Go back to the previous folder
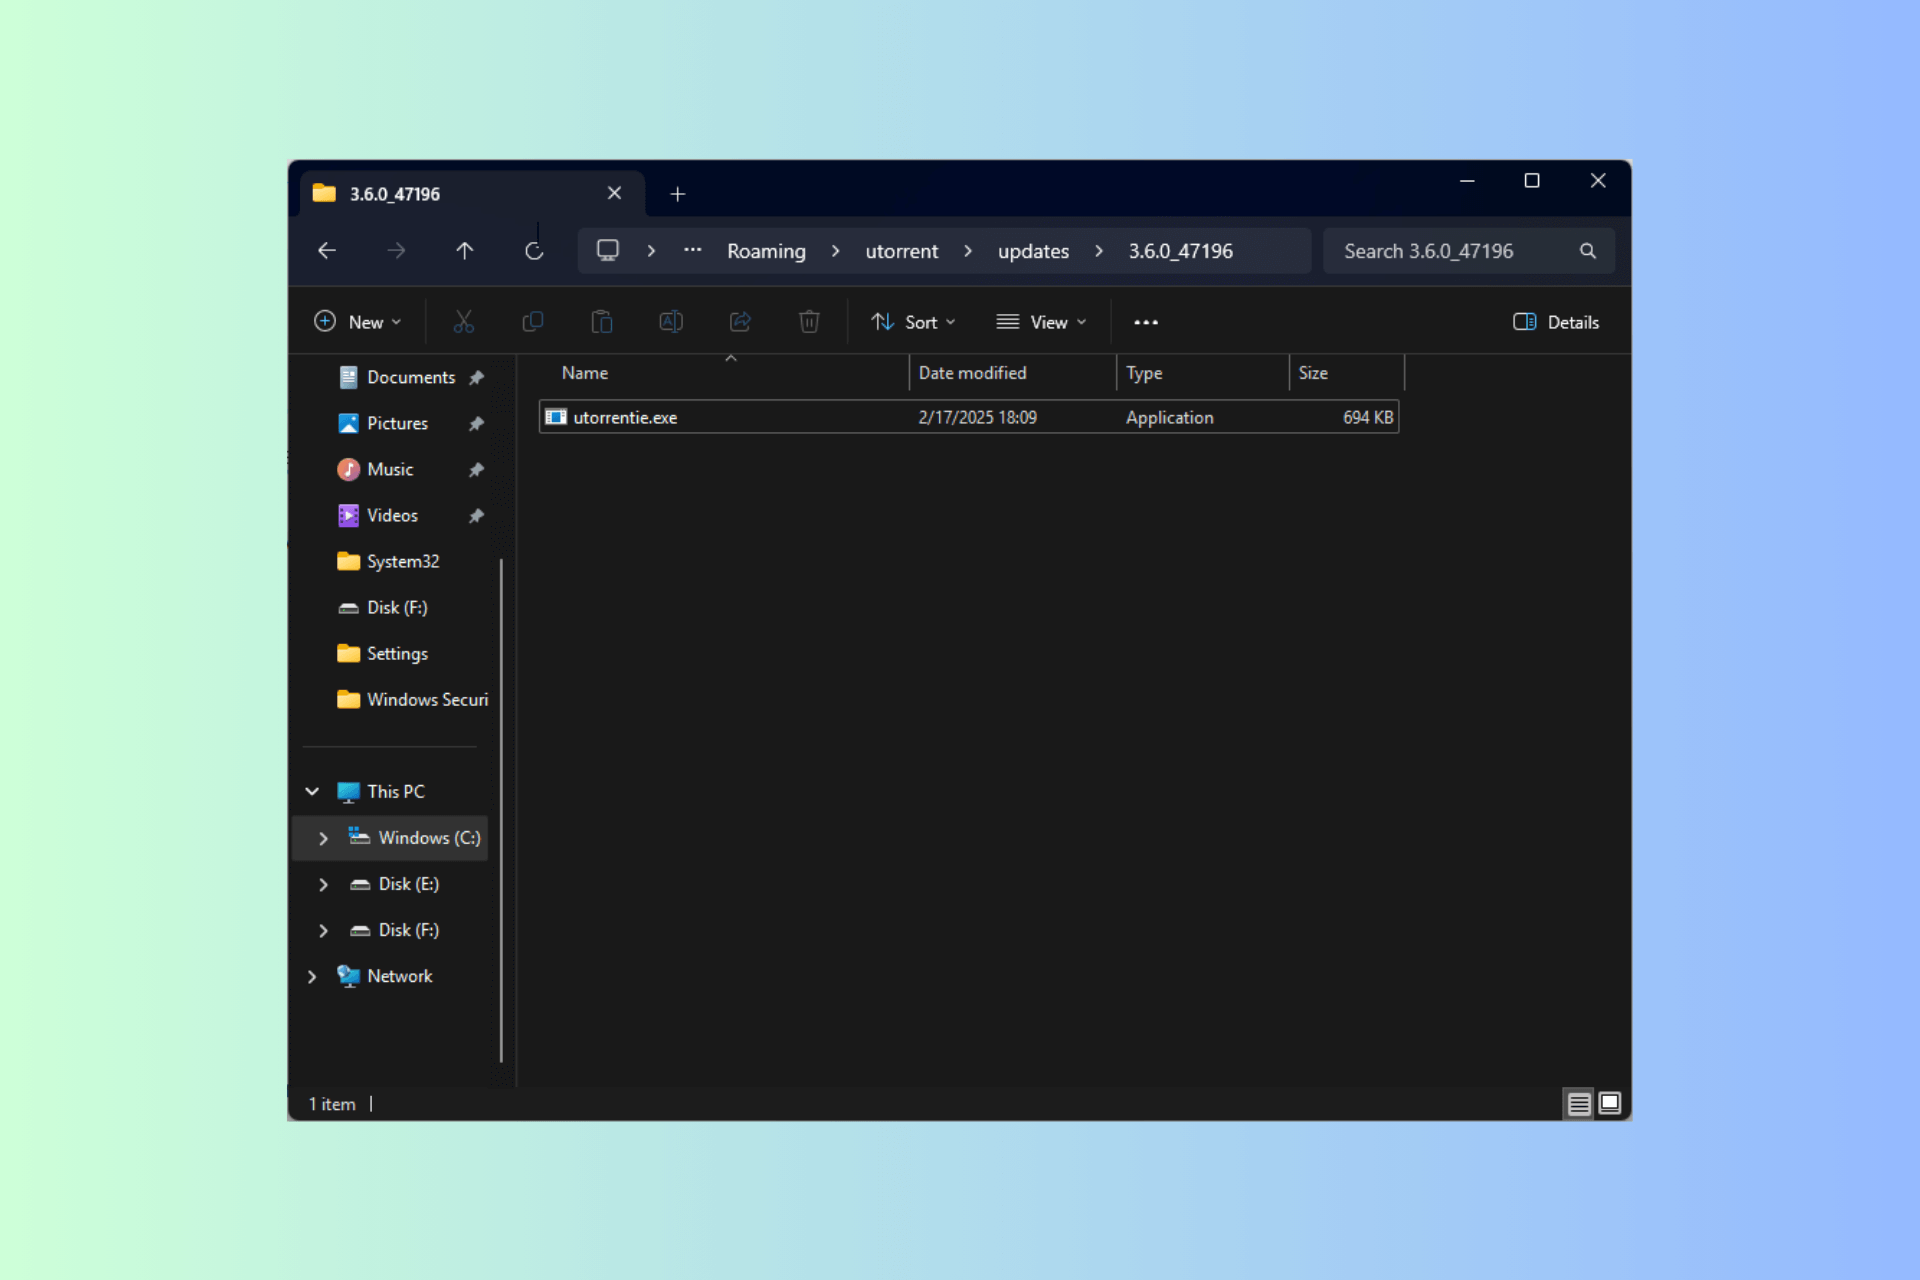This screenshot has height=1280, width=1920. click(327, 251)
